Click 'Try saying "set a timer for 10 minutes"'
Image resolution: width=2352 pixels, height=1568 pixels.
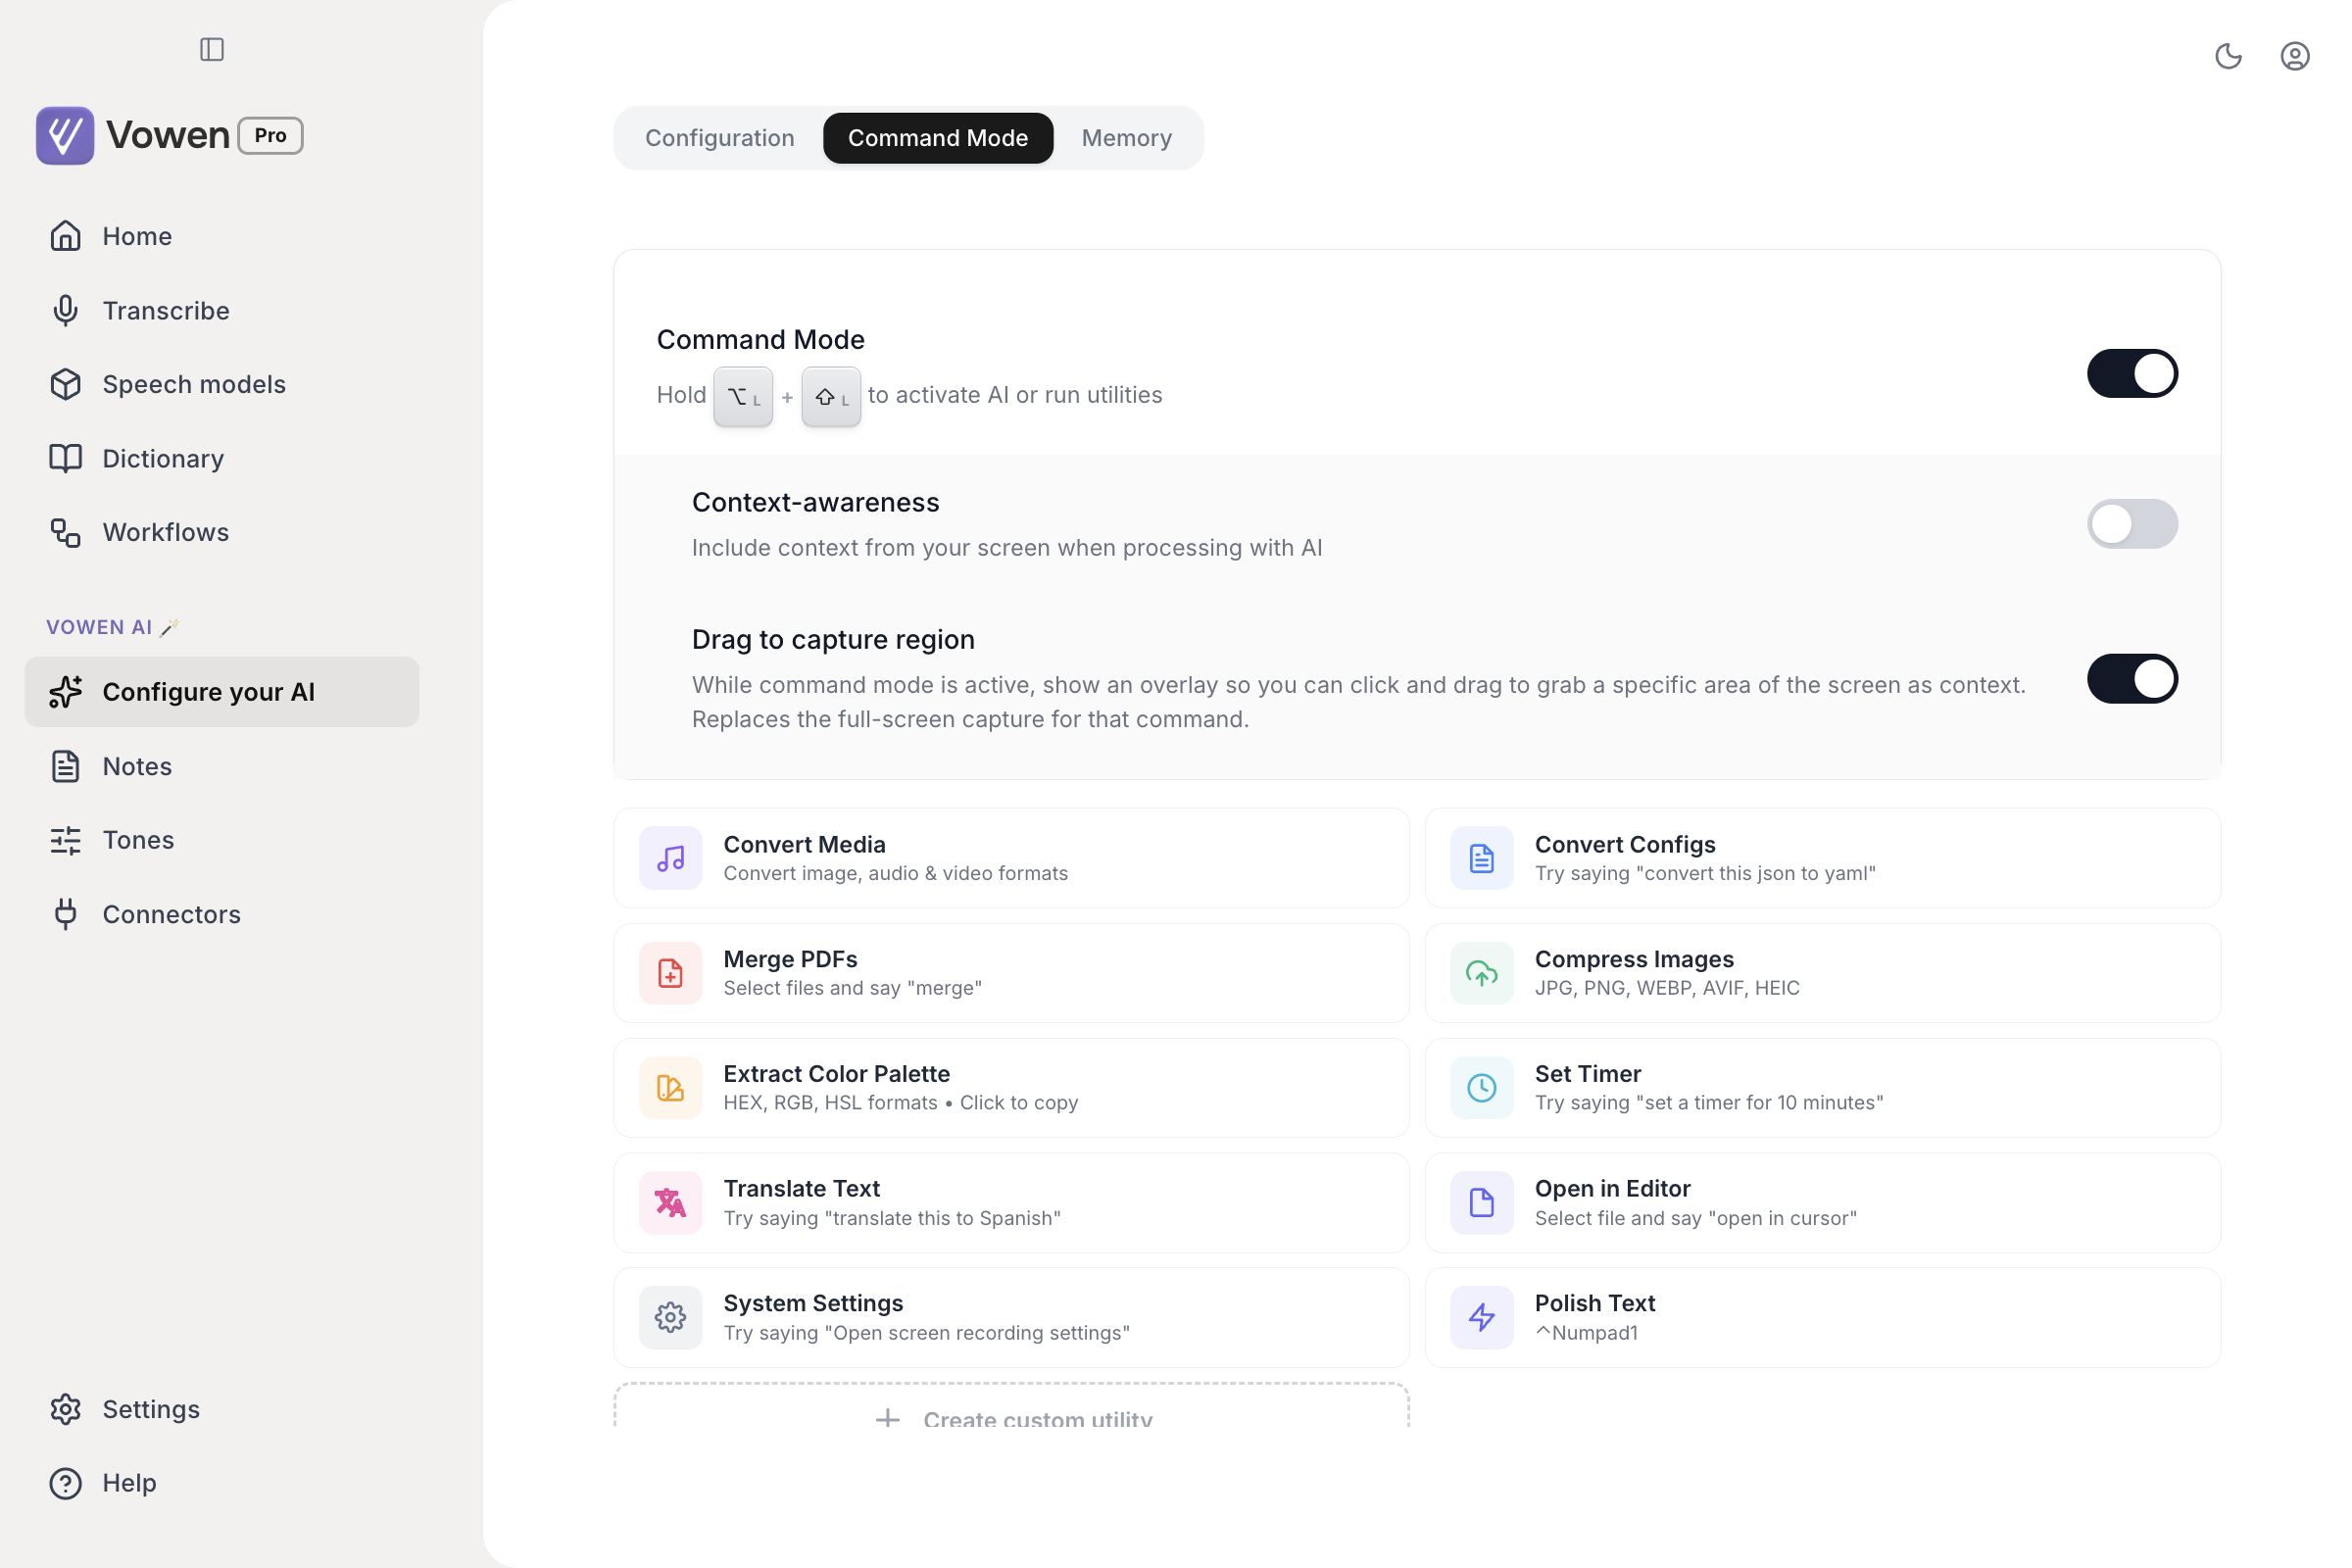(1709, 1103)
